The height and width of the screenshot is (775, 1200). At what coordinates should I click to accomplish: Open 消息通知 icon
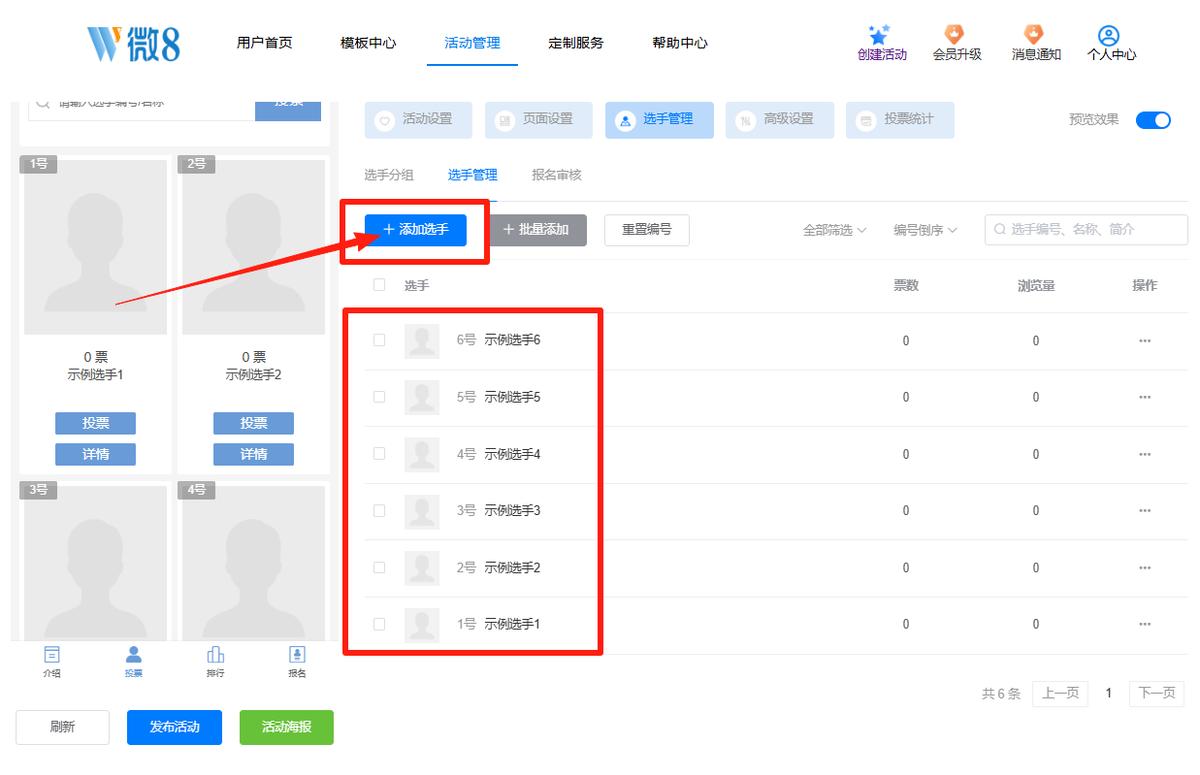1035,35
